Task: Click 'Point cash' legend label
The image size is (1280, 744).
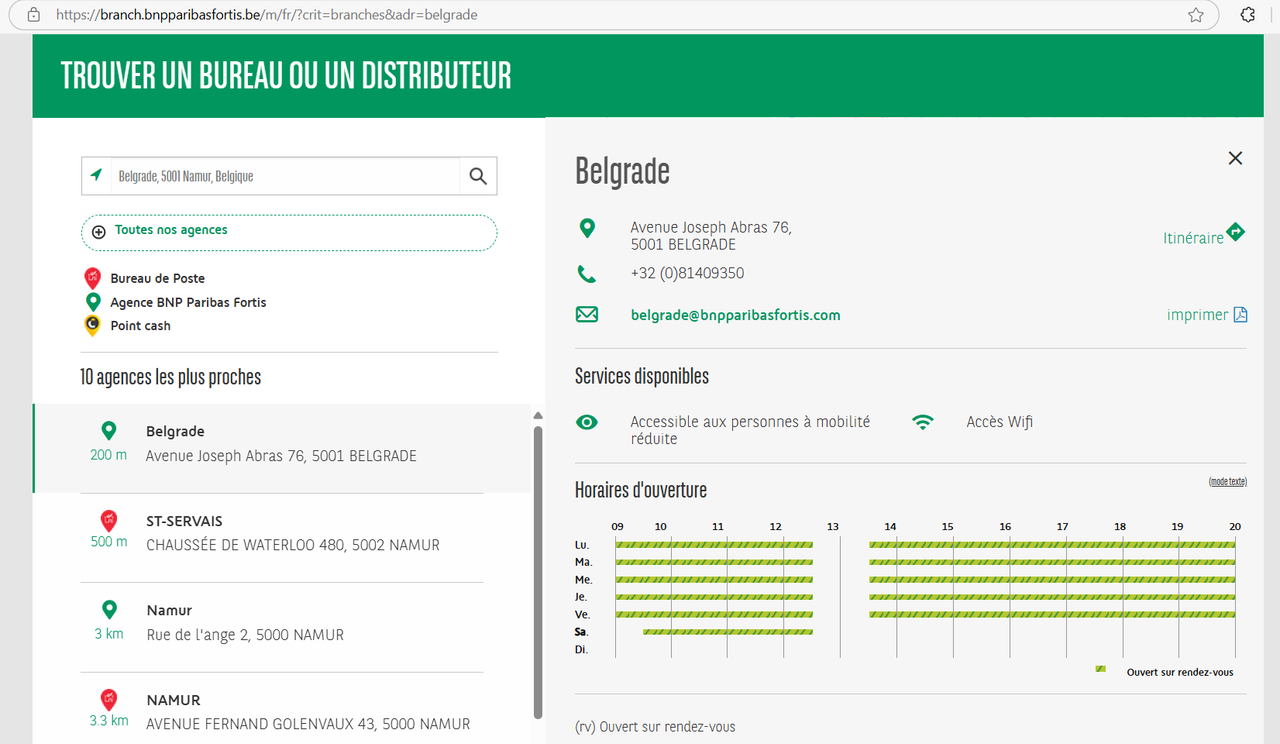Action: (141, 326)
